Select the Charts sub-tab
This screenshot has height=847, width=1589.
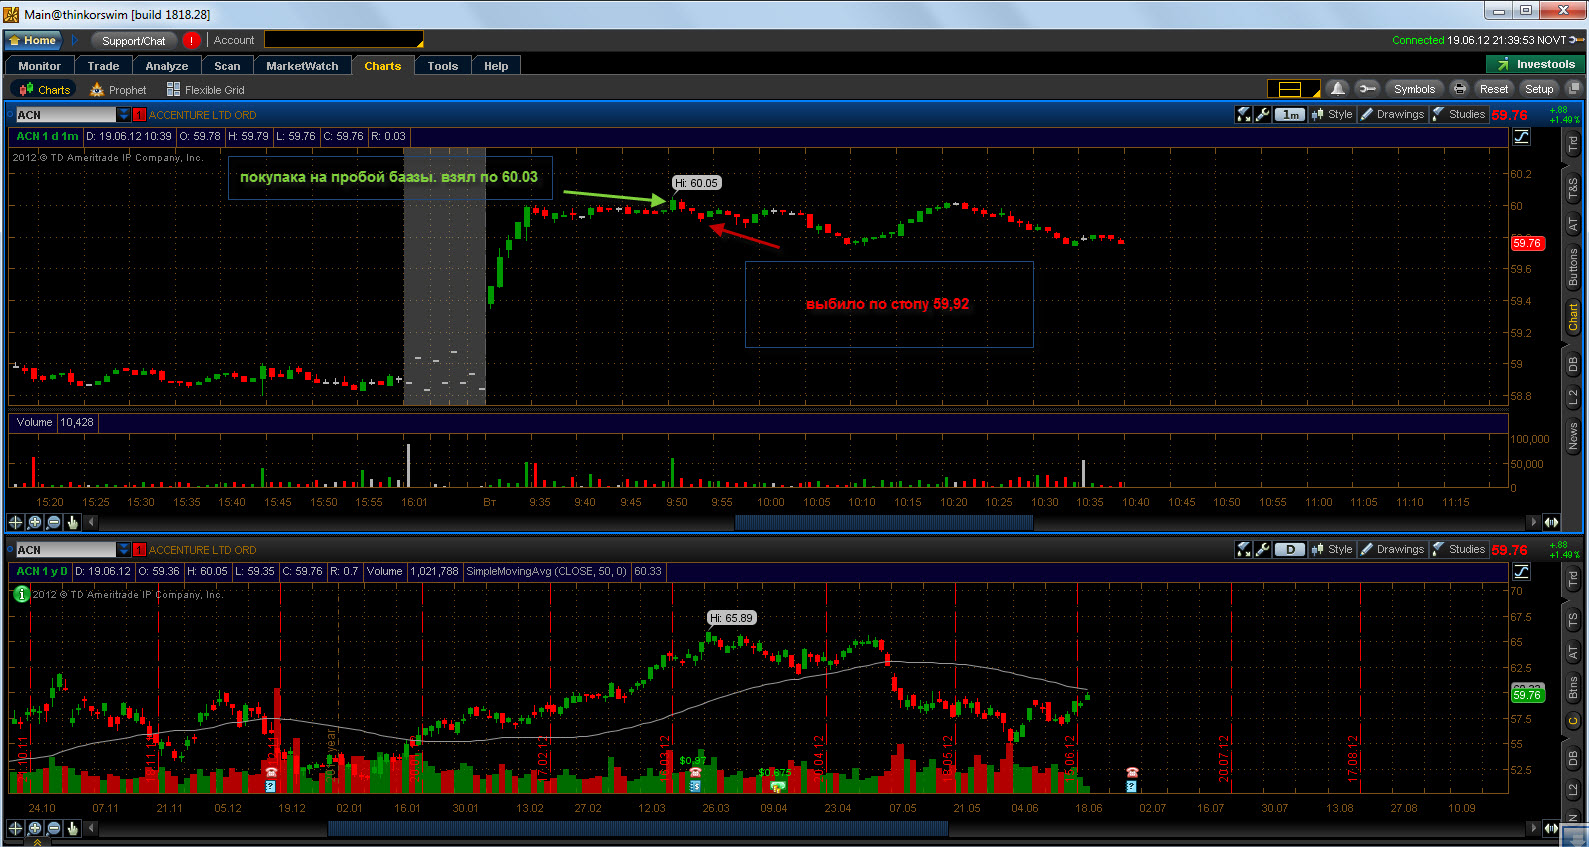tap(45, 89)
